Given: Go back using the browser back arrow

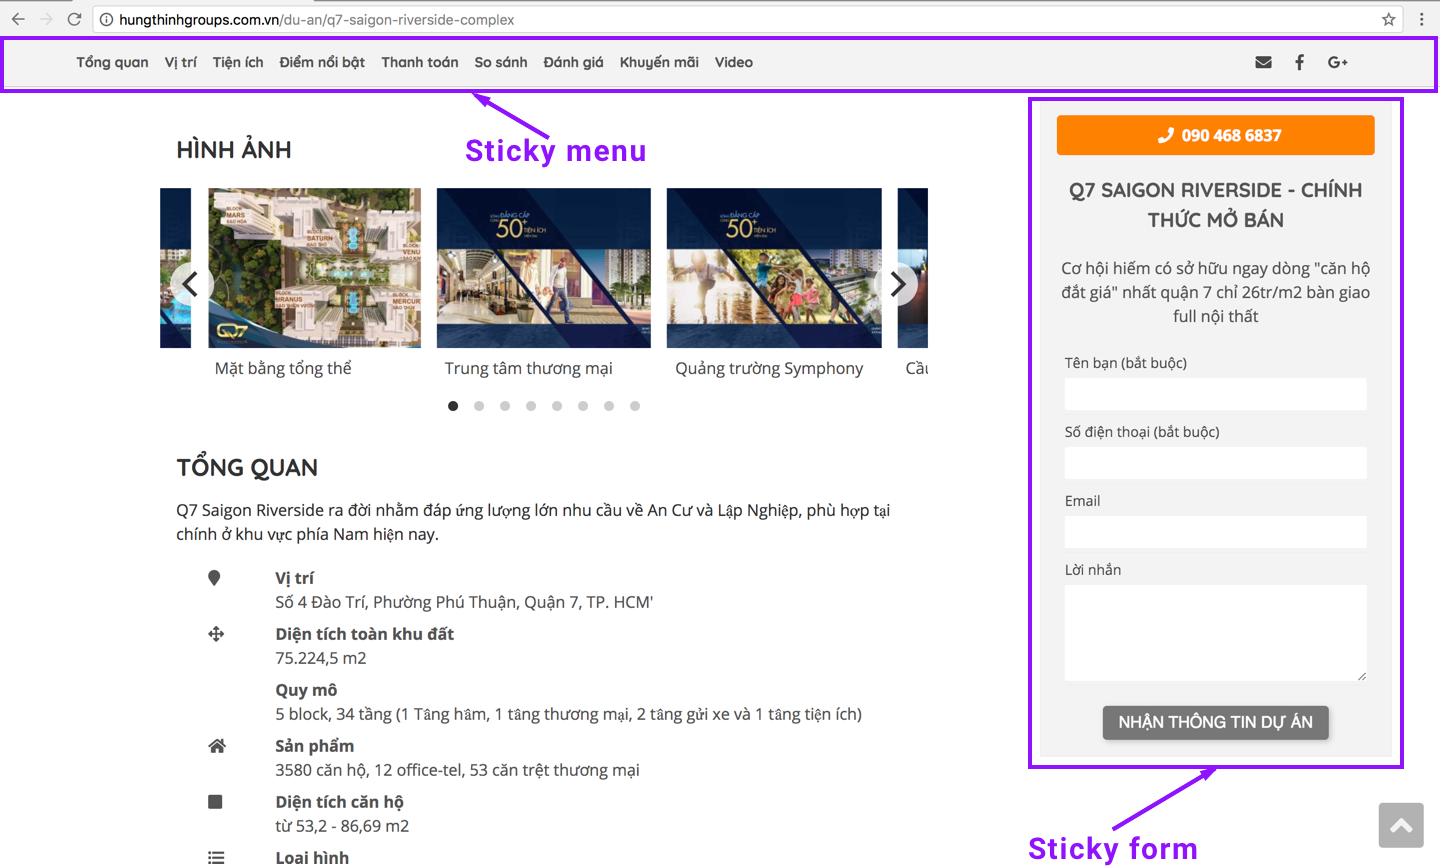Looking at the screenshot, I should pyautogui.click(x=18, y=19).
